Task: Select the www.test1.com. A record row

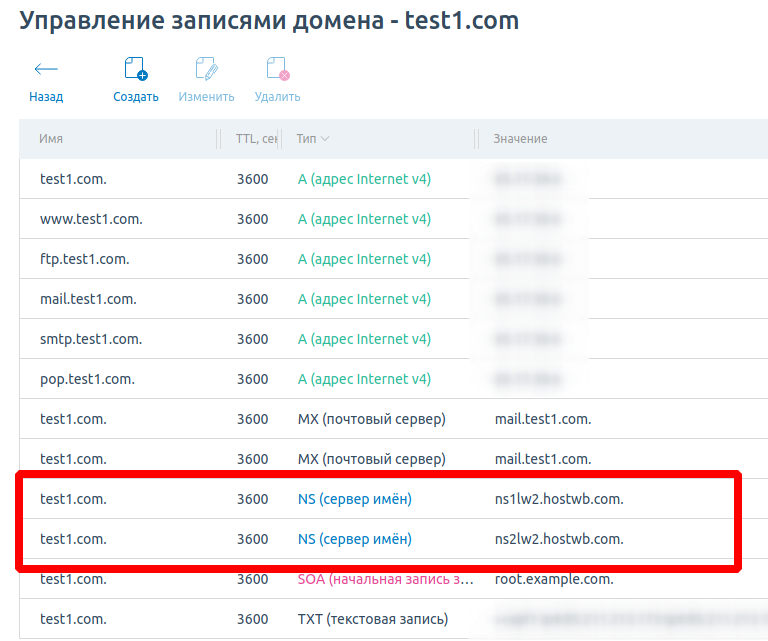Action: [x=91, y=219]
